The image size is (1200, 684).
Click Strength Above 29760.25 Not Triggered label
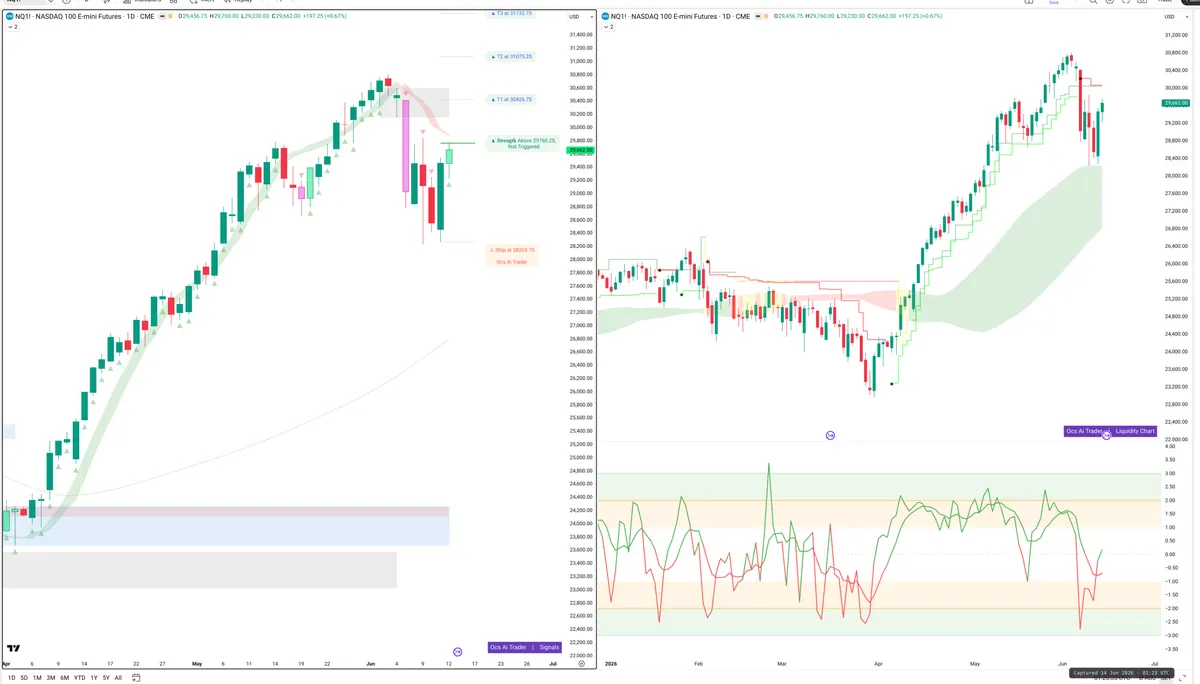[x=524, y=143]
